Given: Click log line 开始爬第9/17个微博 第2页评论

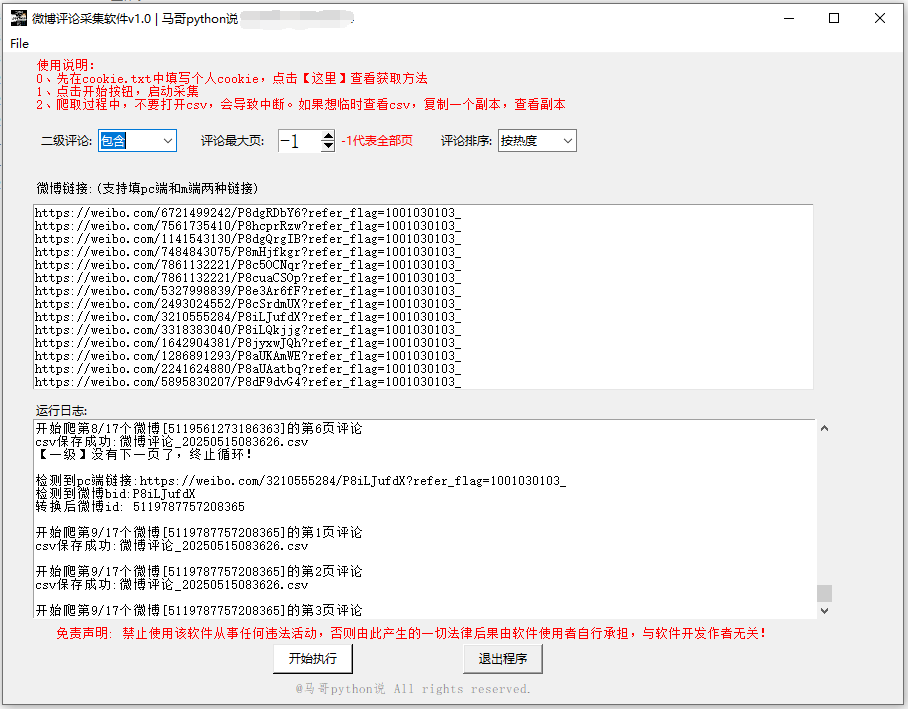Looking at the screenshot, I should pos(199,572).
